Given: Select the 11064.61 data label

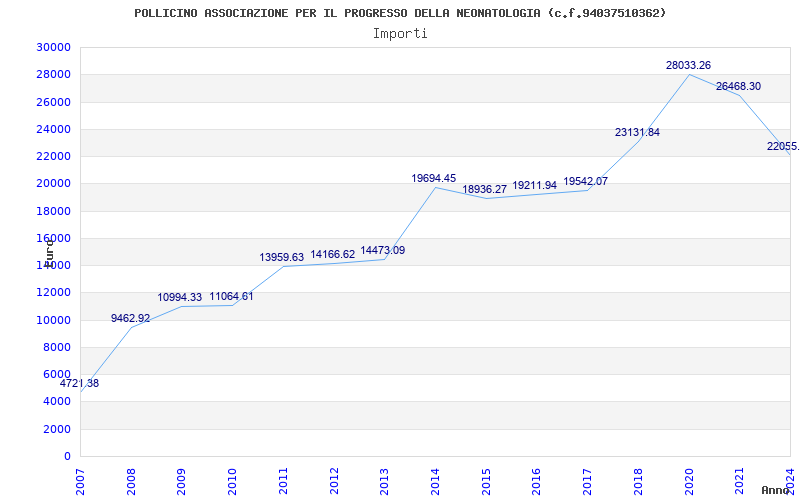Looking at the screenshot, I should pyautogui.click(x=231, y=296).
